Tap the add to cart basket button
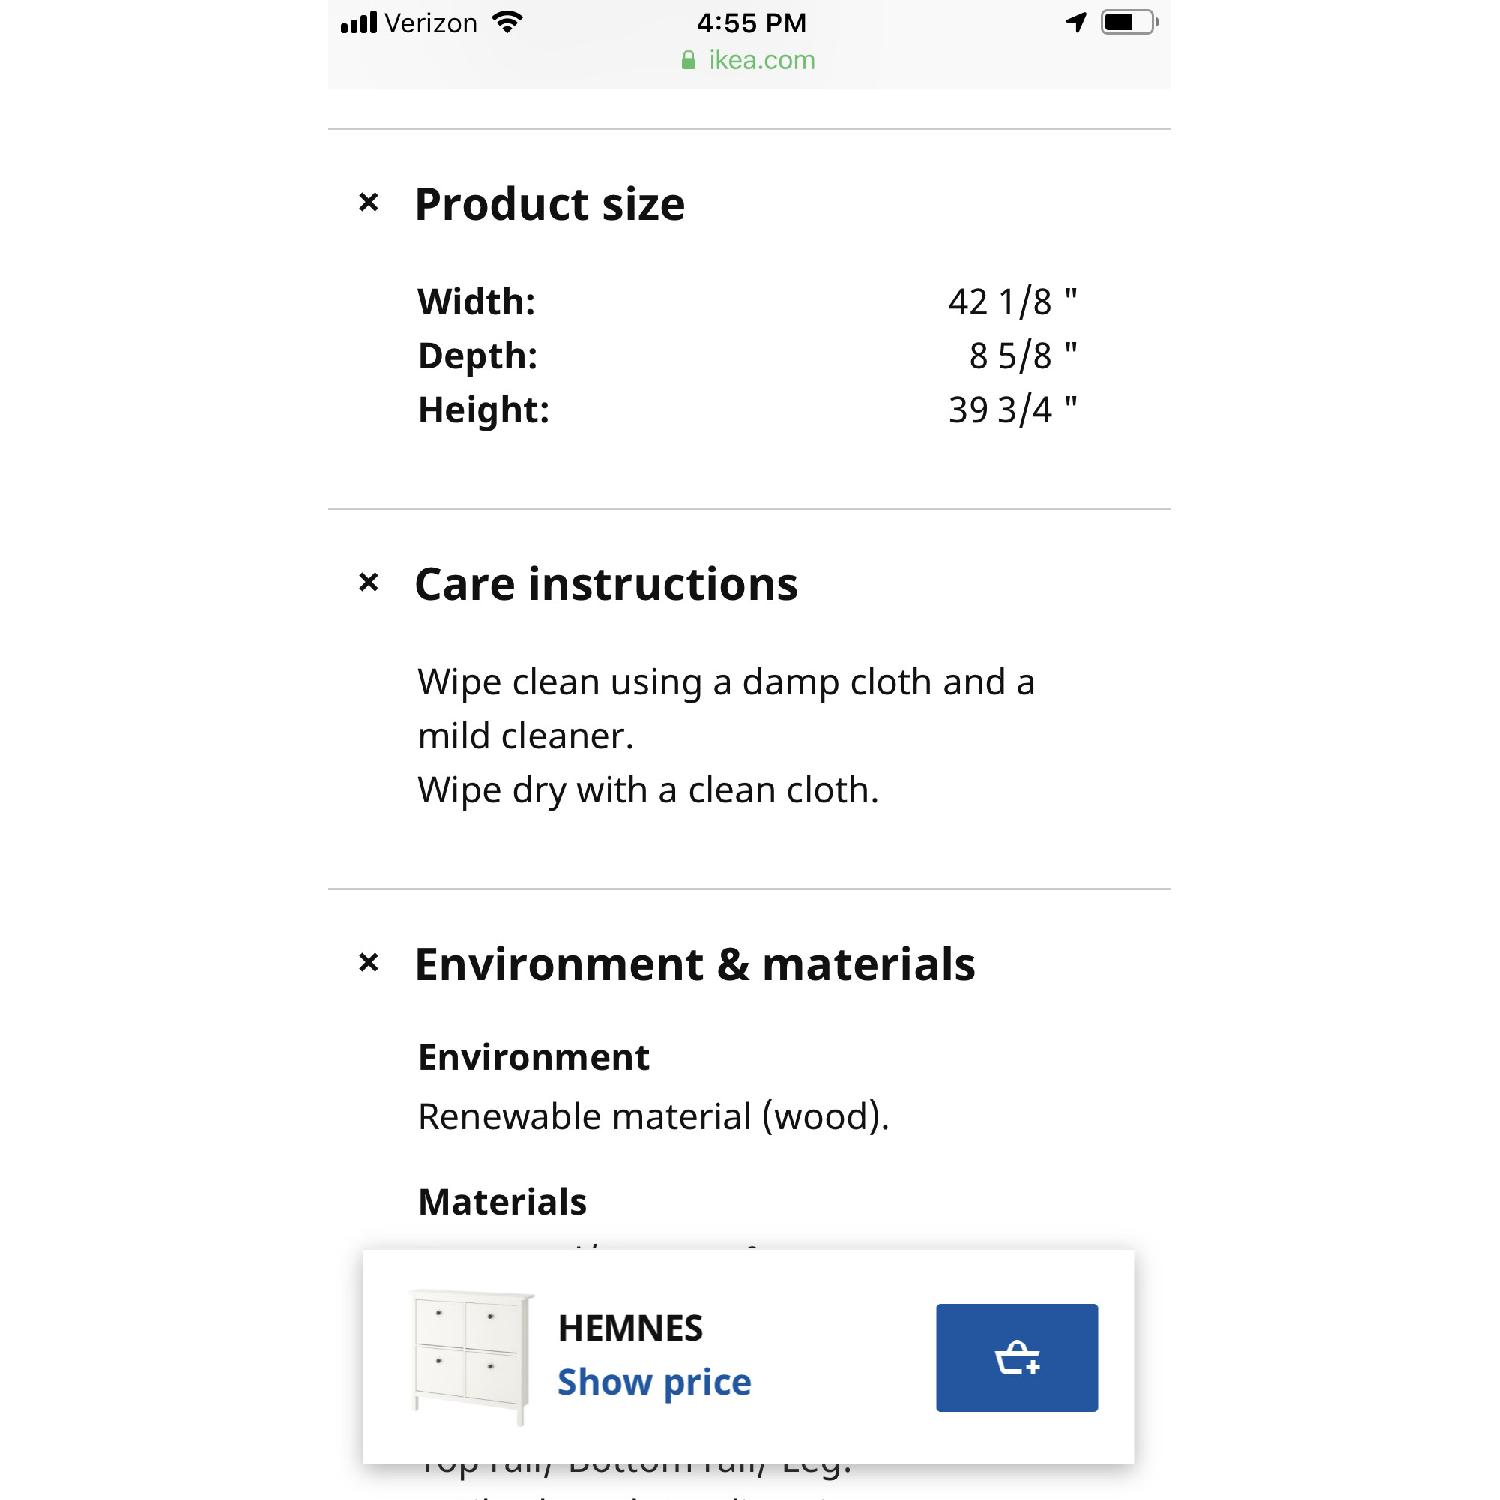 pos(1017,1358)
